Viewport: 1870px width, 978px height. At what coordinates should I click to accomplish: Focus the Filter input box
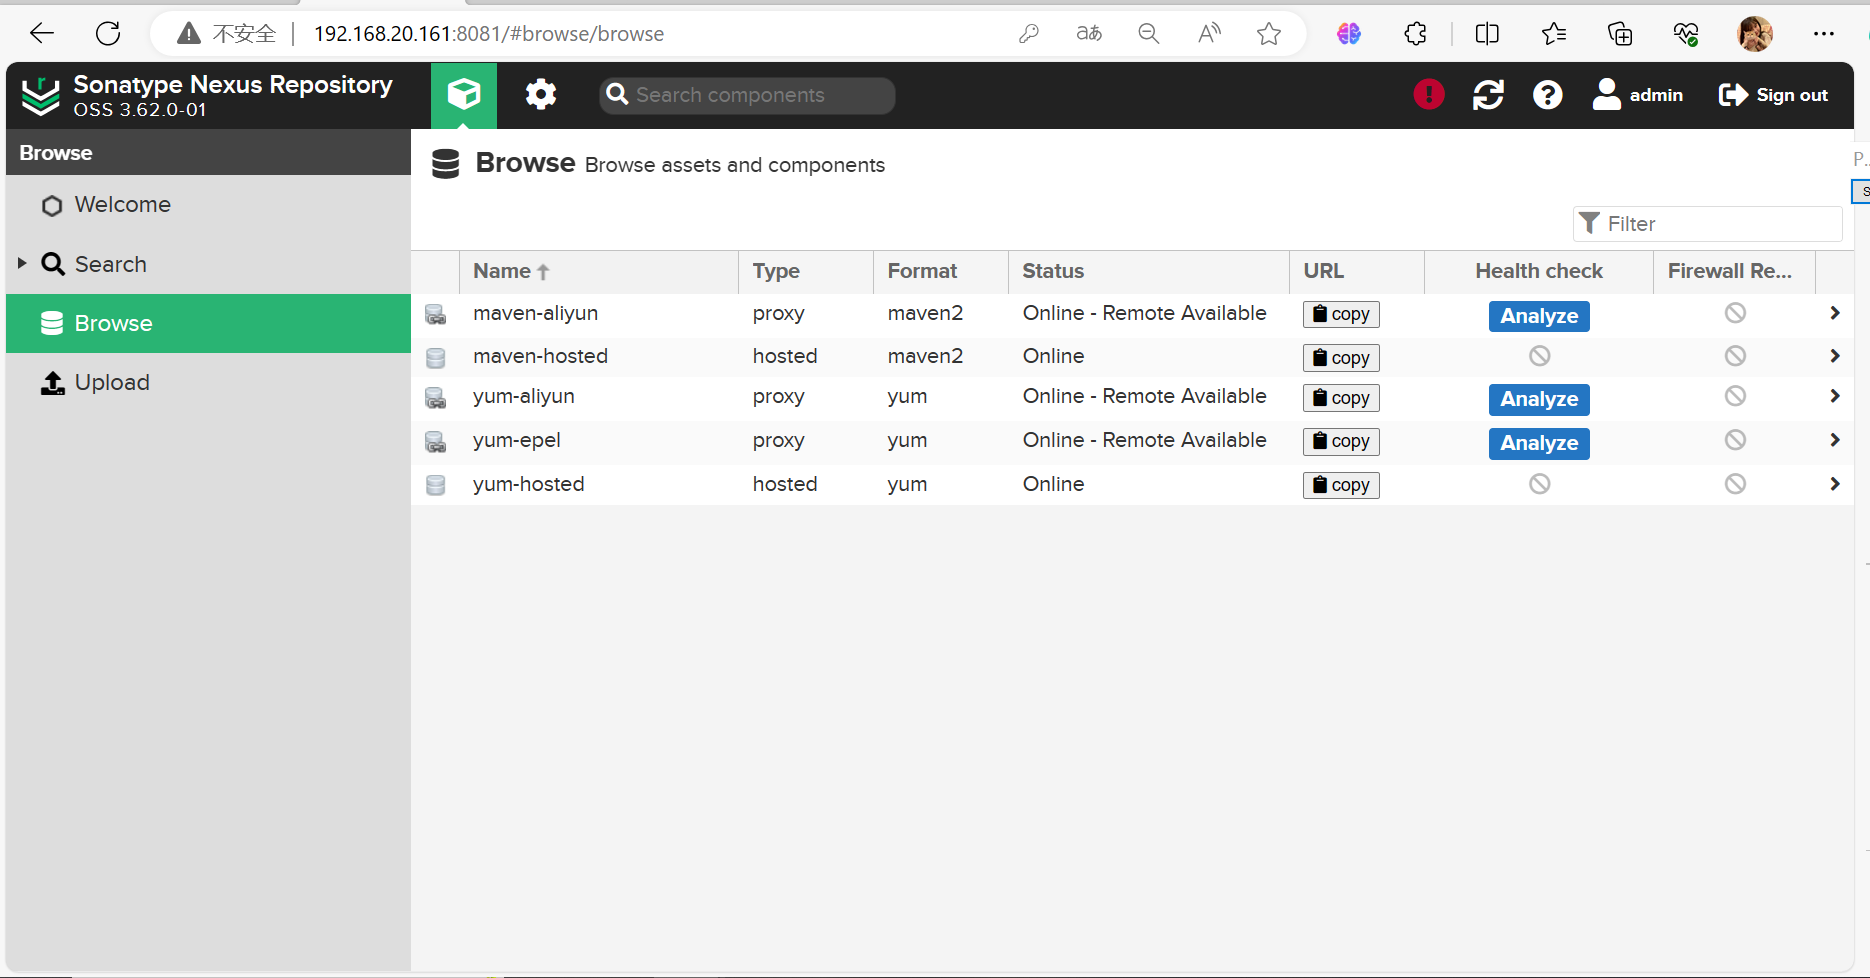(x=1708, y=224)
